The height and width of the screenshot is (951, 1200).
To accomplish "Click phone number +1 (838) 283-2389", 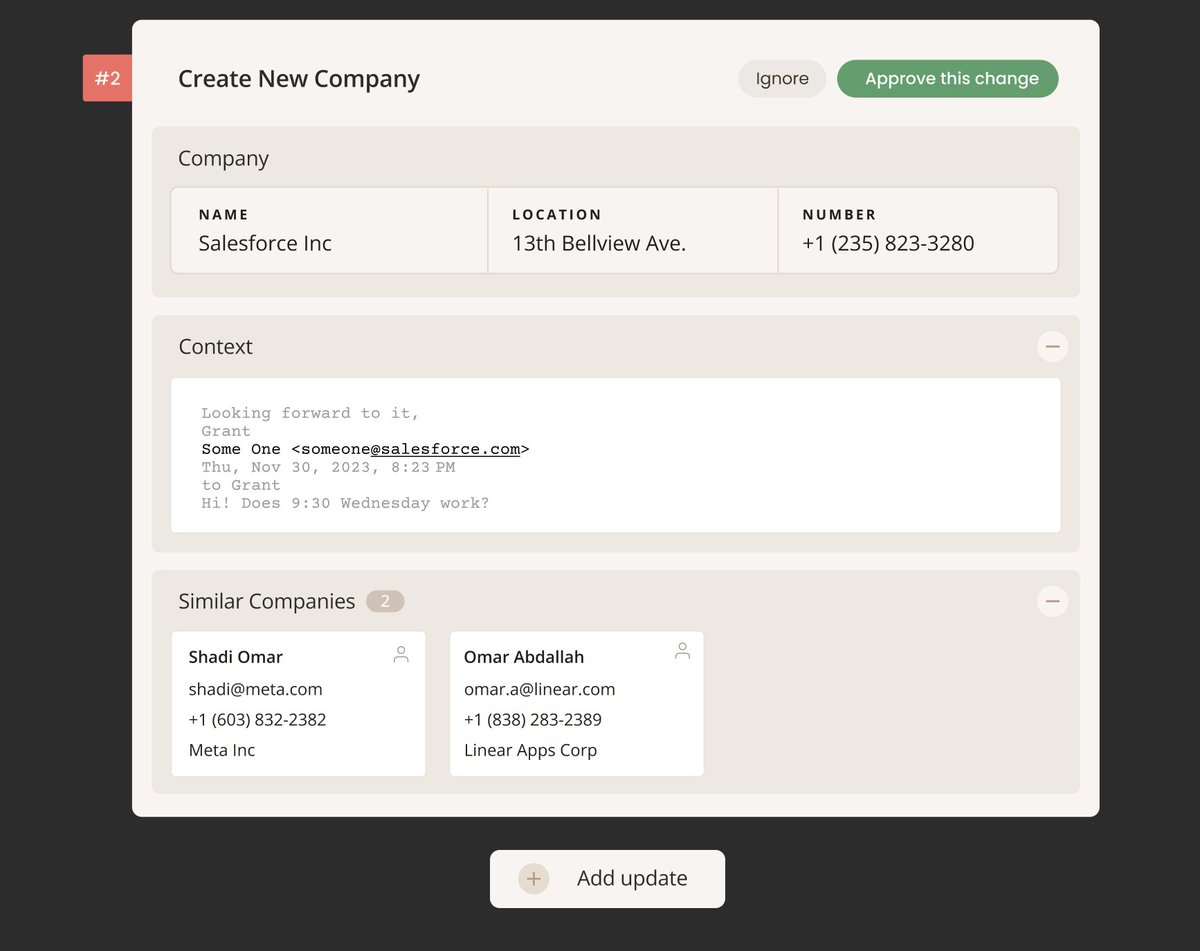I will pyautogui.click(x=533, y=720).
